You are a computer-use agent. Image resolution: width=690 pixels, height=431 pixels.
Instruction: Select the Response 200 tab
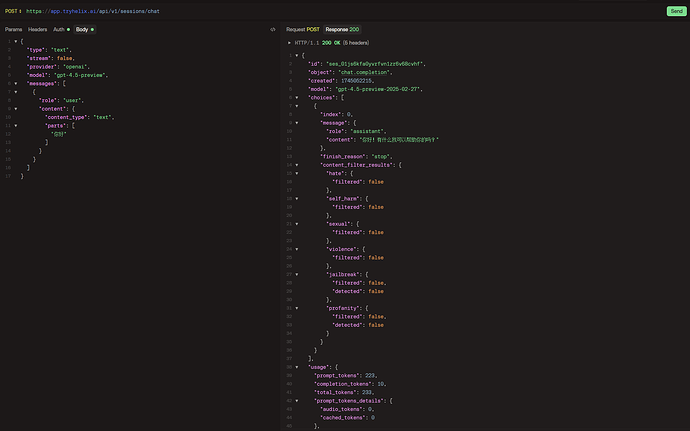tap(342, 29)
